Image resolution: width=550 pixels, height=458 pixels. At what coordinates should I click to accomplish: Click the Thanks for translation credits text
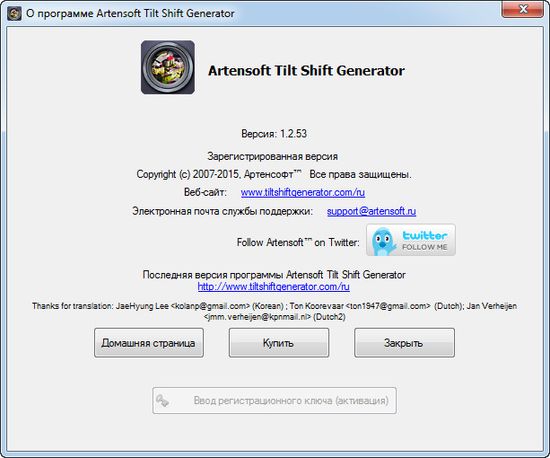(x=274, y=311)
